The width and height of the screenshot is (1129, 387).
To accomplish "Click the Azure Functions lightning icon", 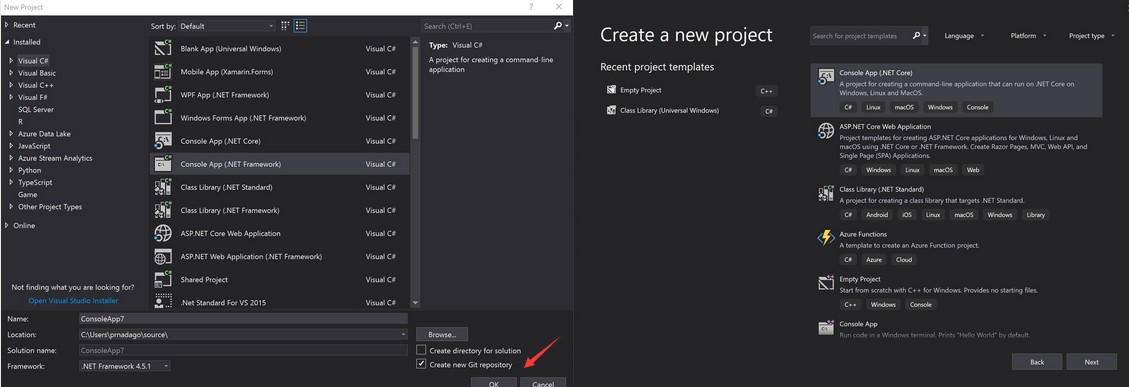I will click(x=826, y=238).
